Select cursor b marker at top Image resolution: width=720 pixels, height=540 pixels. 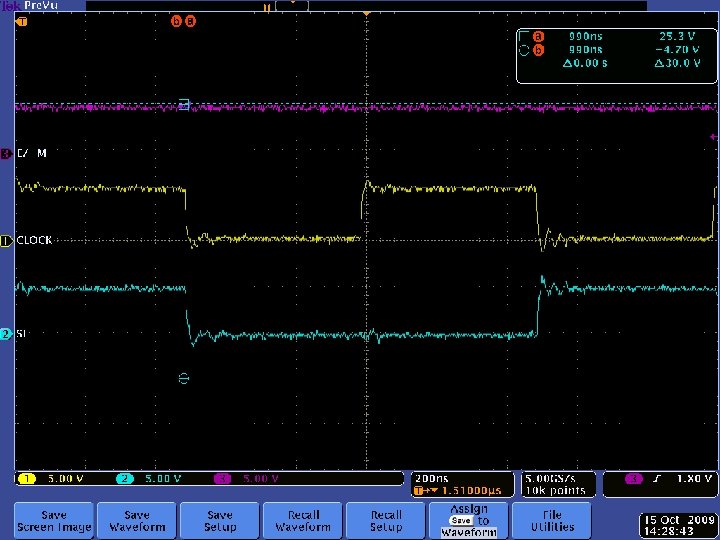178,21
